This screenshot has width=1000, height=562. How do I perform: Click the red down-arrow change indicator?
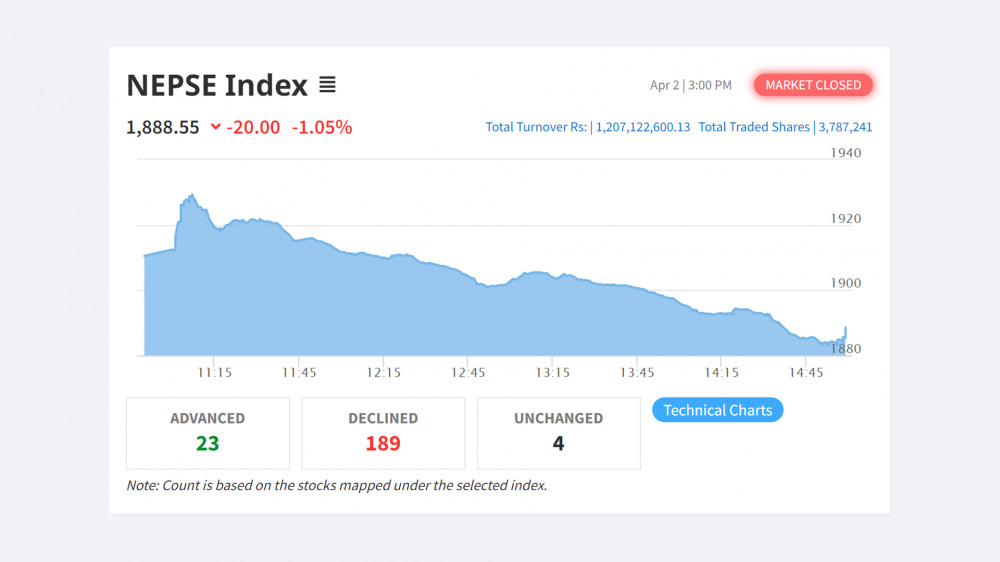(x=215, y=127)
